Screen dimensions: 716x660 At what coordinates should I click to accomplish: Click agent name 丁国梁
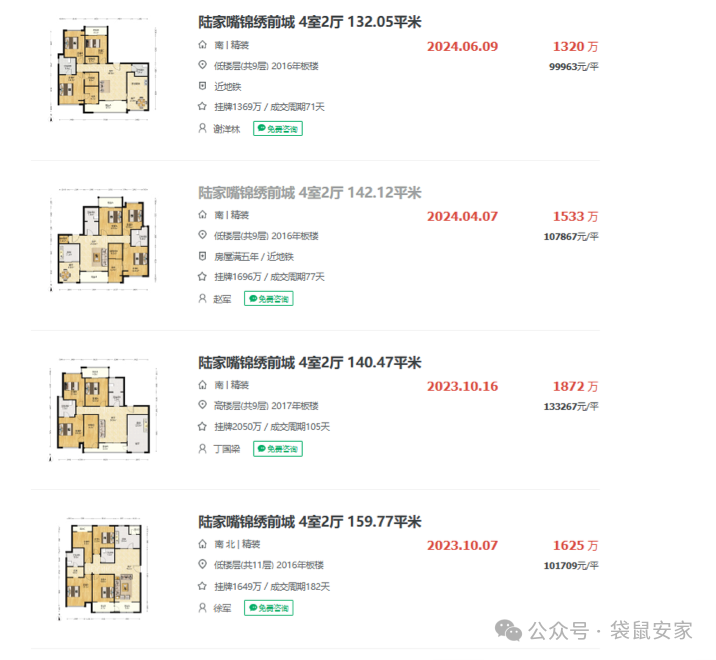228,449
